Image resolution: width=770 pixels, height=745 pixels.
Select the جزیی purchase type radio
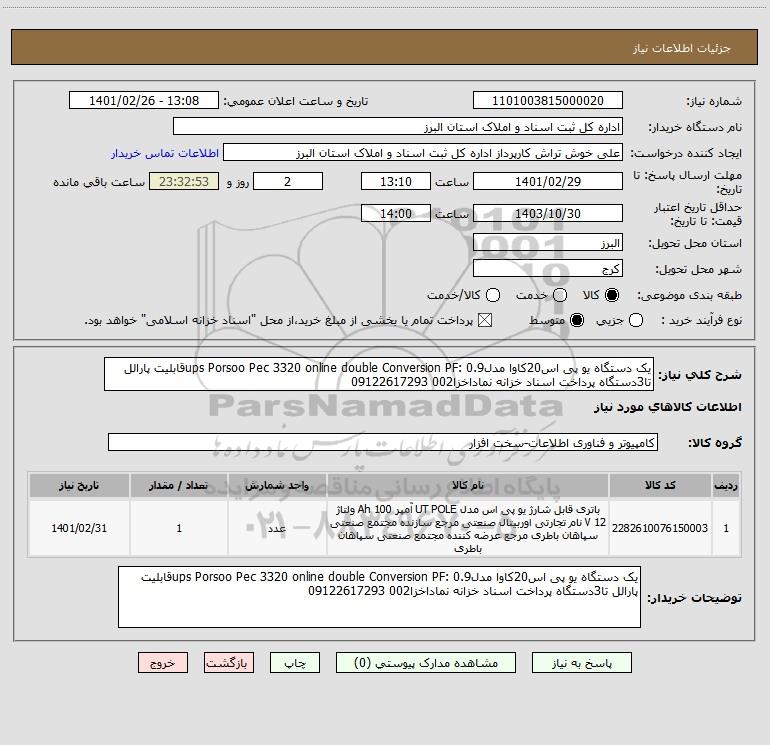click(x=636, y=320)
